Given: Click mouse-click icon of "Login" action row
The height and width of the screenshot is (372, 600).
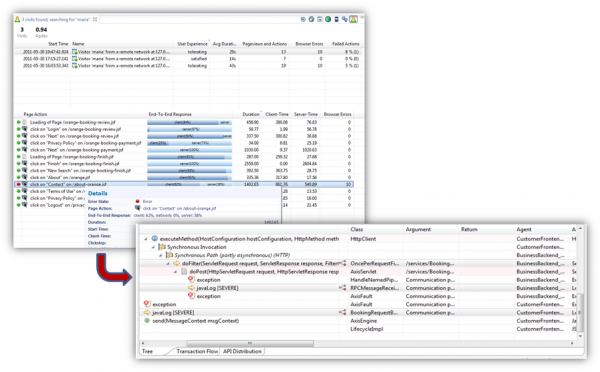Looking at the screenshot, I should 24,129.
